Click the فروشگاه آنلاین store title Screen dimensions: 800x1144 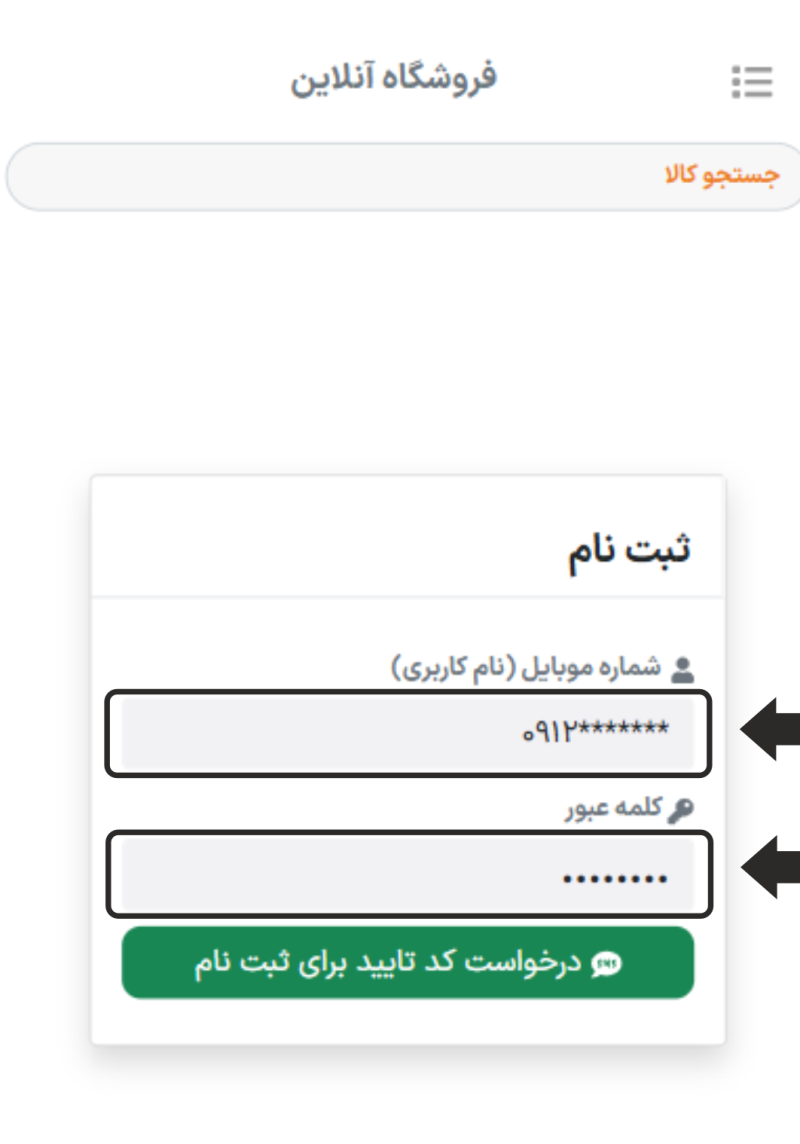pyautogui.click(x=393, y=78)
